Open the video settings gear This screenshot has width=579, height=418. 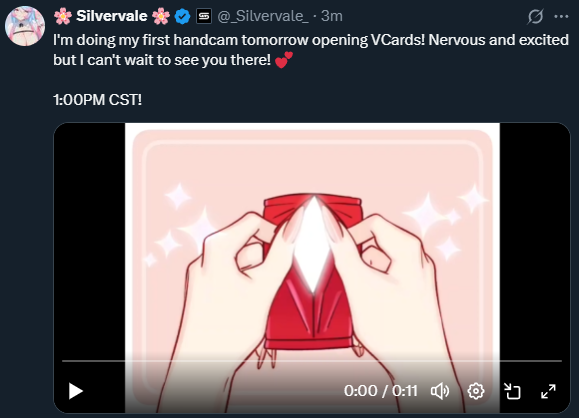coord(476,391)
